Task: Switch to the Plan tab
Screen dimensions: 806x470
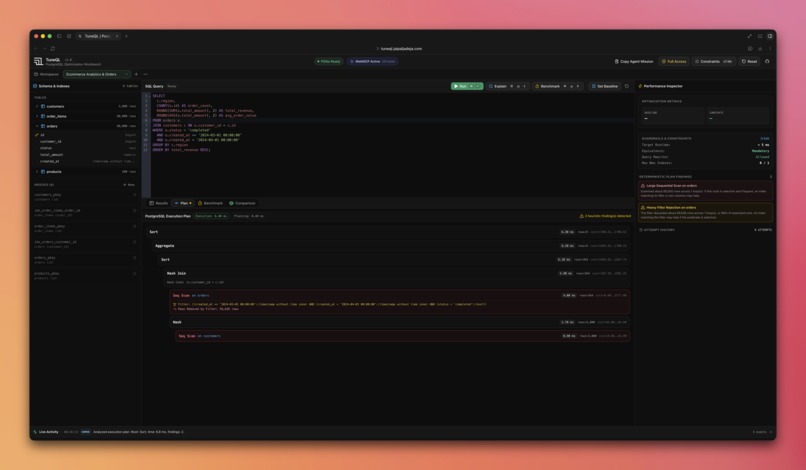Action: [x=183, y=203]
